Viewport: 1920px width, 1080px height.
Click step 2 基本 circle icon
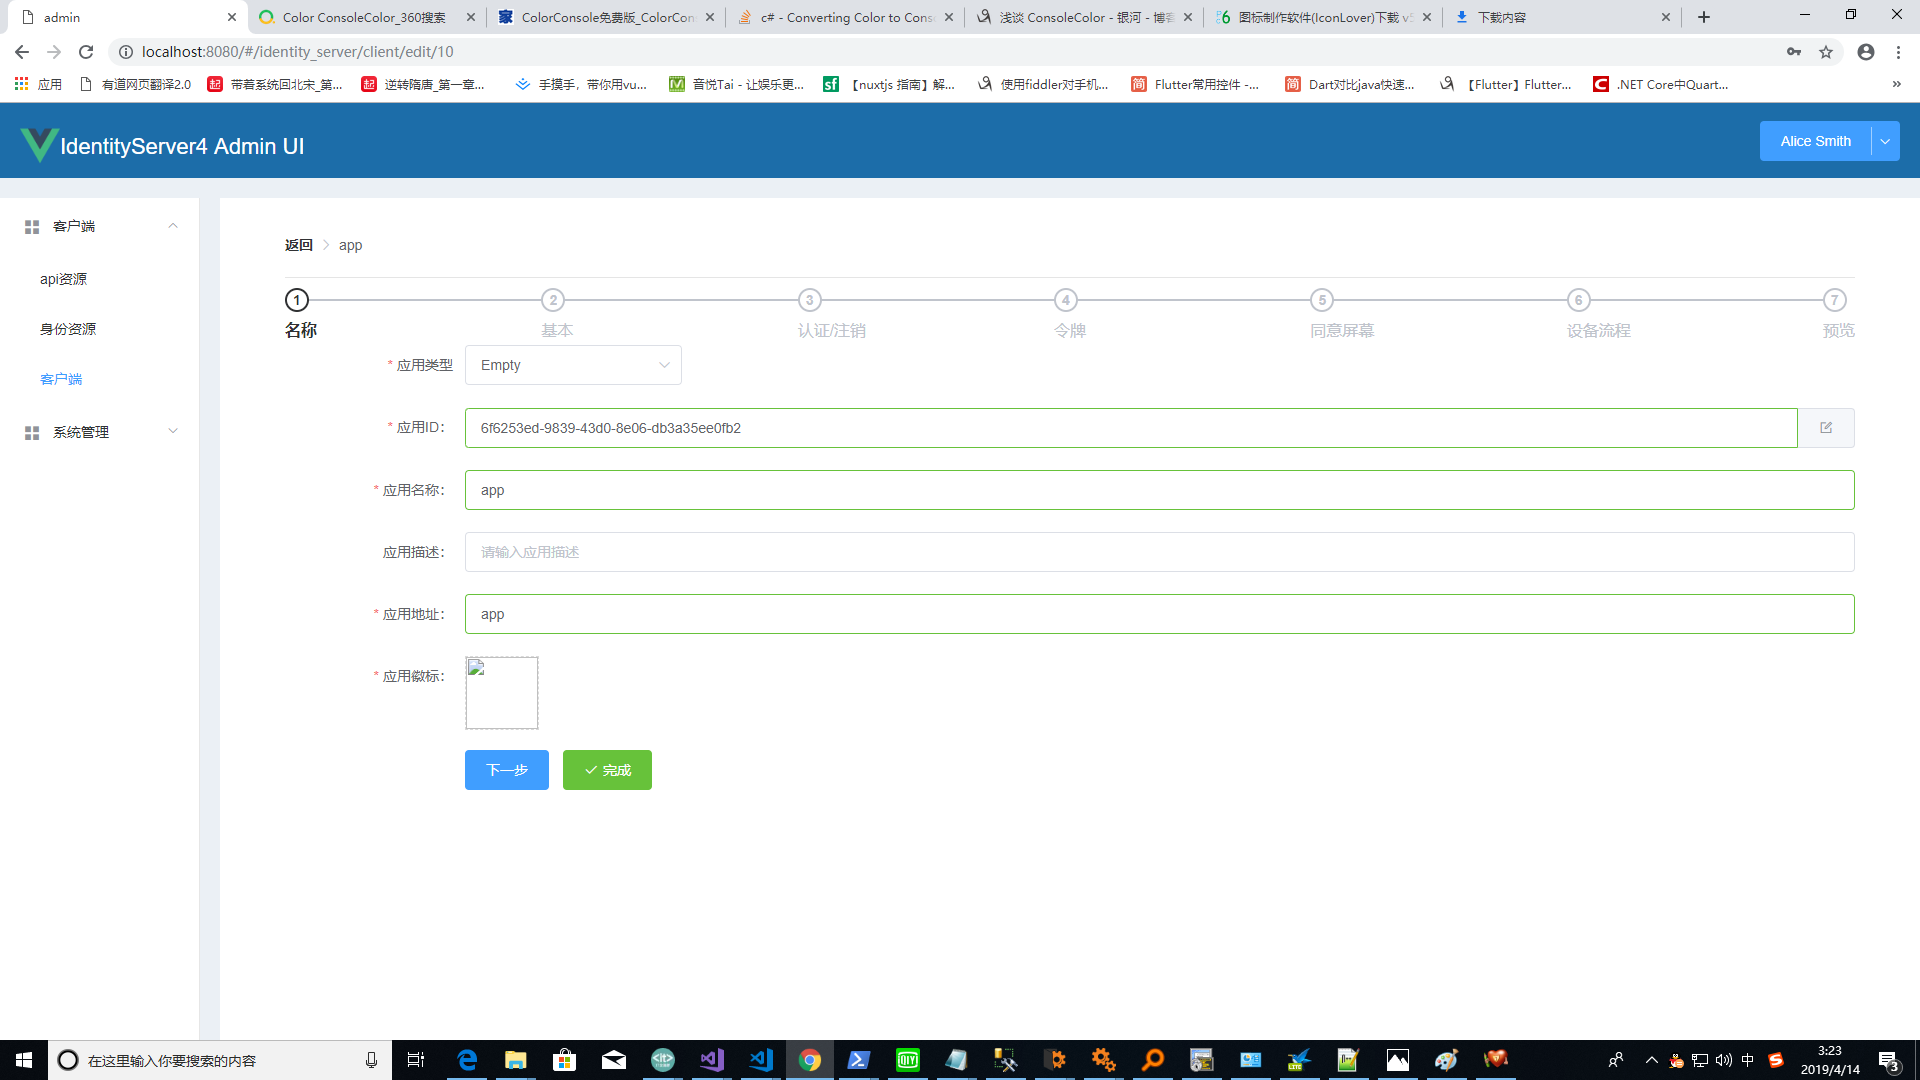click(x=553, y=300)
